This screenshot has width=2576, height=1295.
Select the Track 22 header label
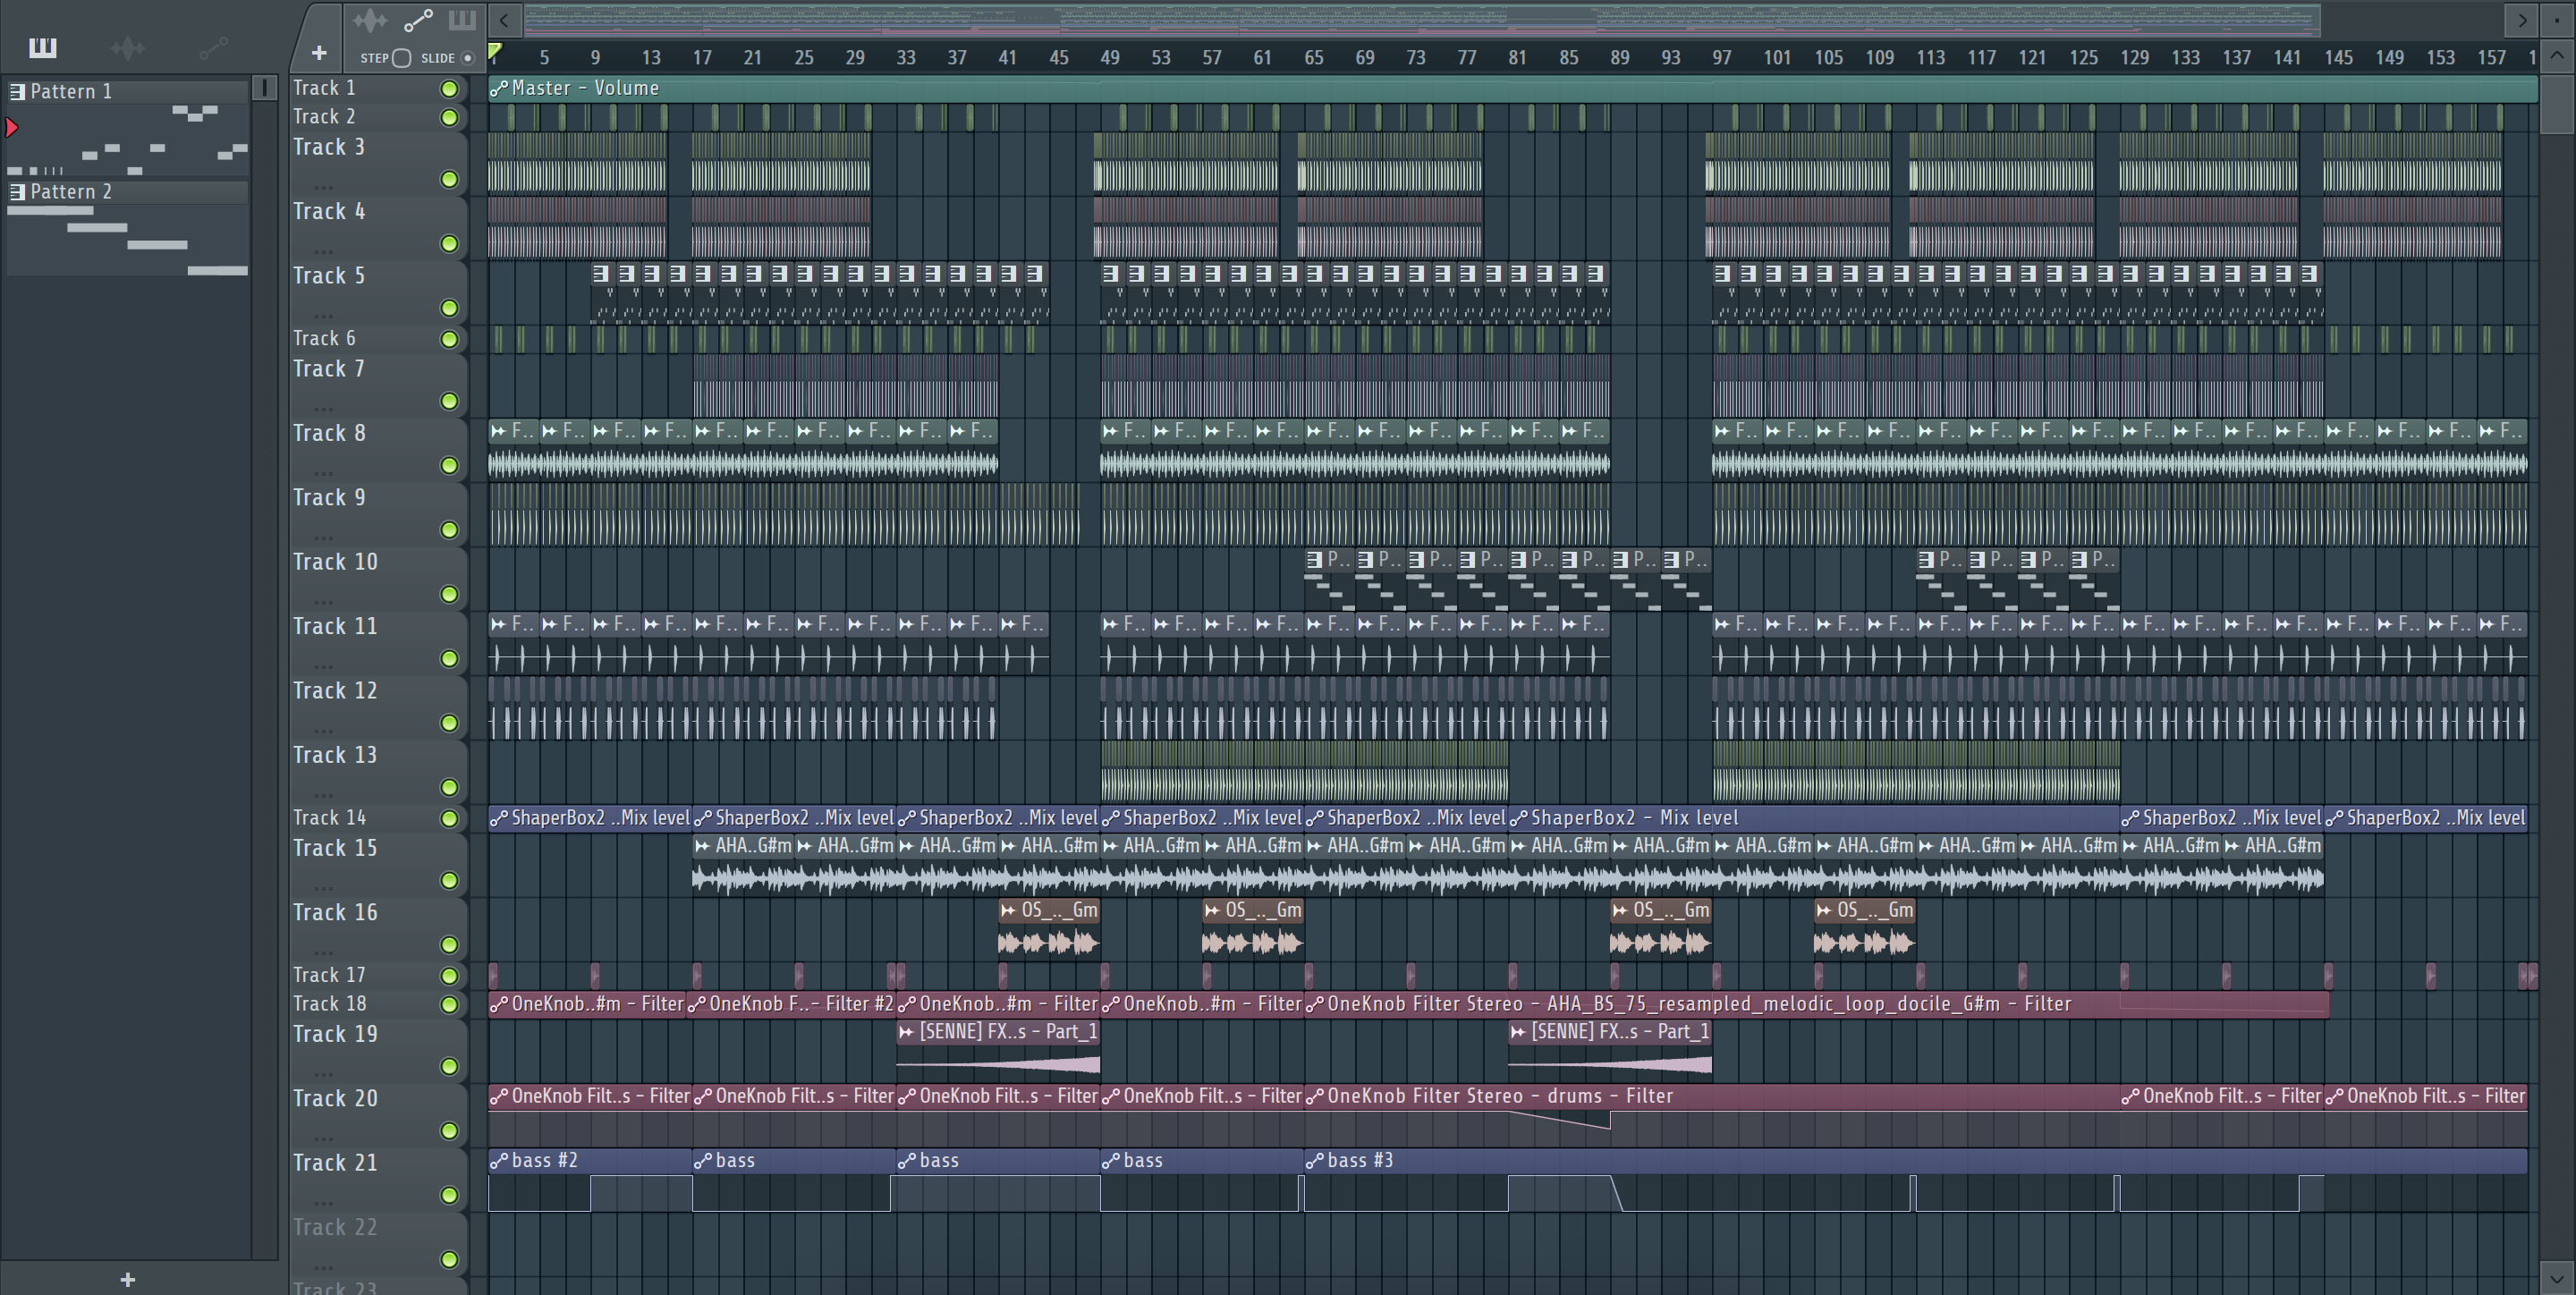pos(335,1227)
